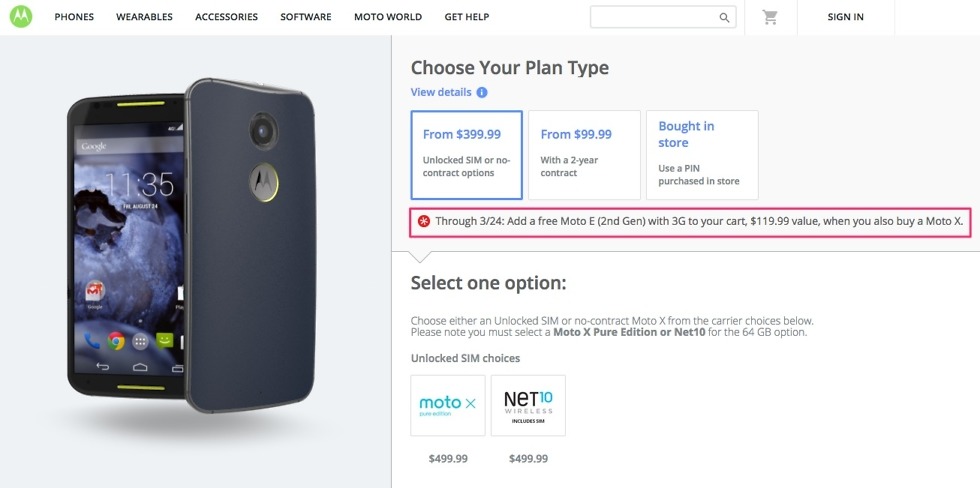Viewport: 980px width, 488px height.
Task: Click the info icon beside View details
Action: tap(482, 92)
